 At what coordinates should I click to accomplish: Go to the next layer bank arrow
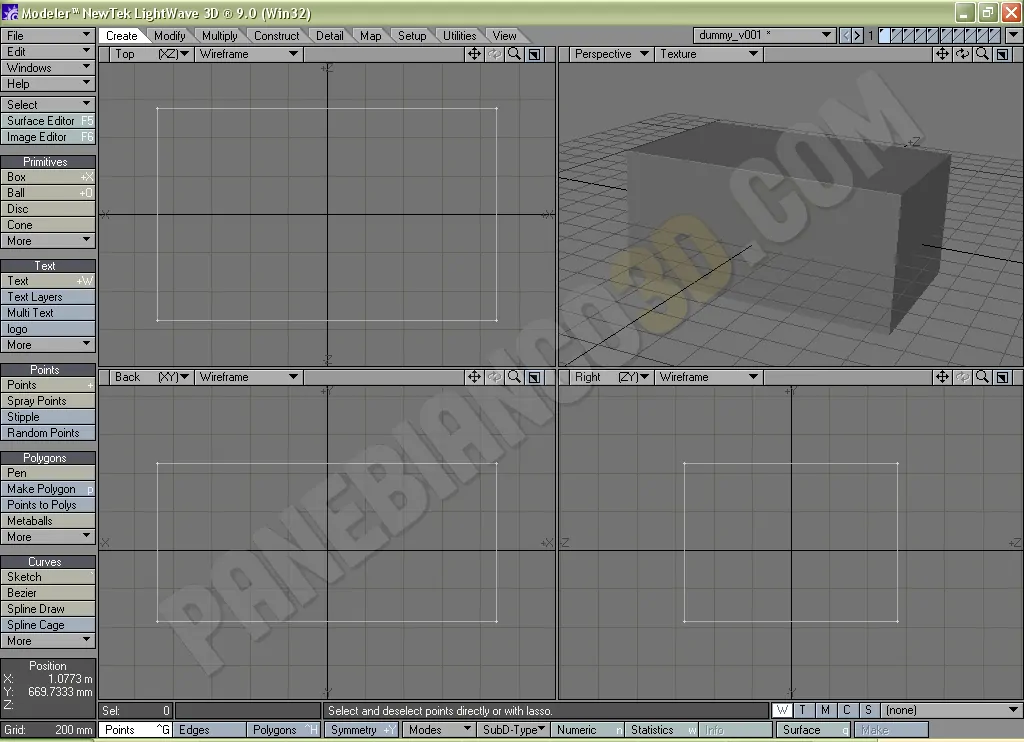857,35
